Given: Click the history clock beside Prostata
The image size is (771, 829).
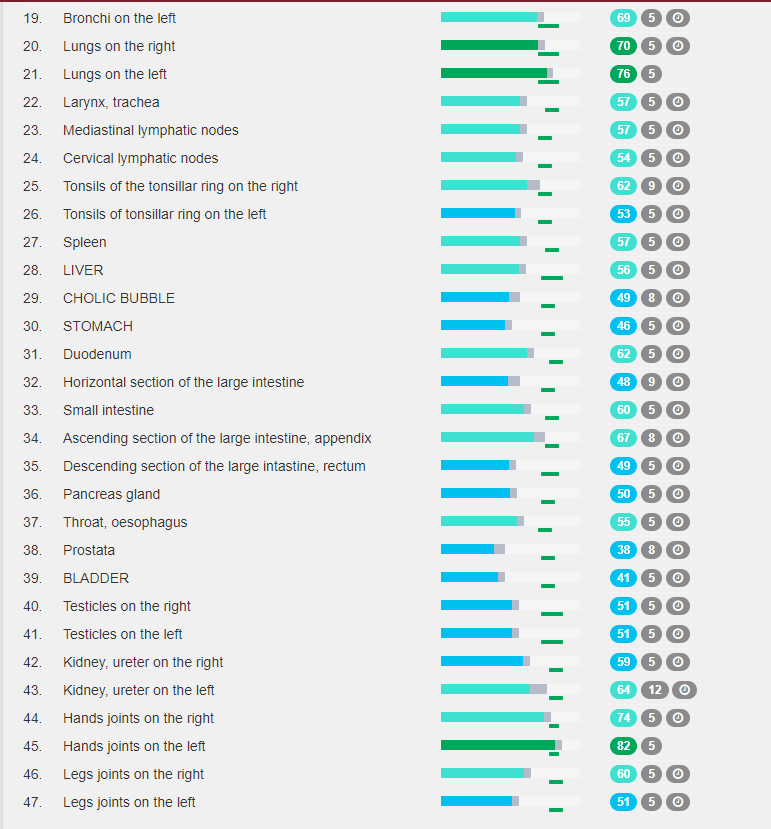Looking at the screenshot, I should pos(678,550).
